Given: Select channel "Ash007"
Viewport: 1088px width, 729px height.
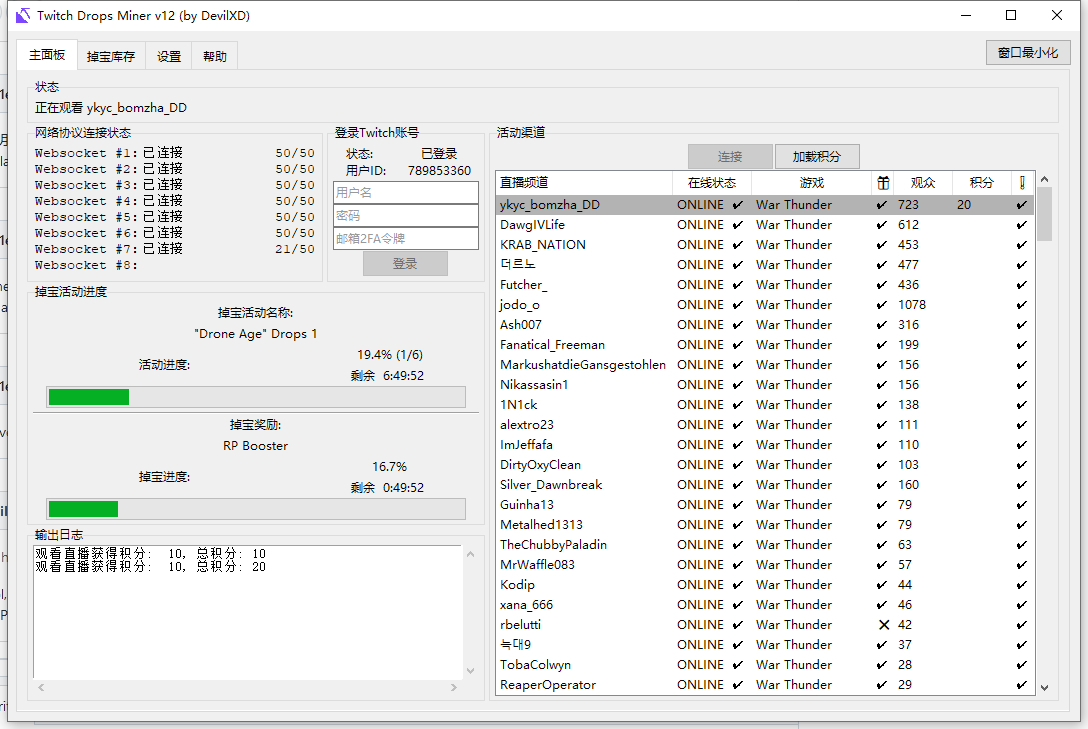Looking at the screenshot, I should pos(765,325).
